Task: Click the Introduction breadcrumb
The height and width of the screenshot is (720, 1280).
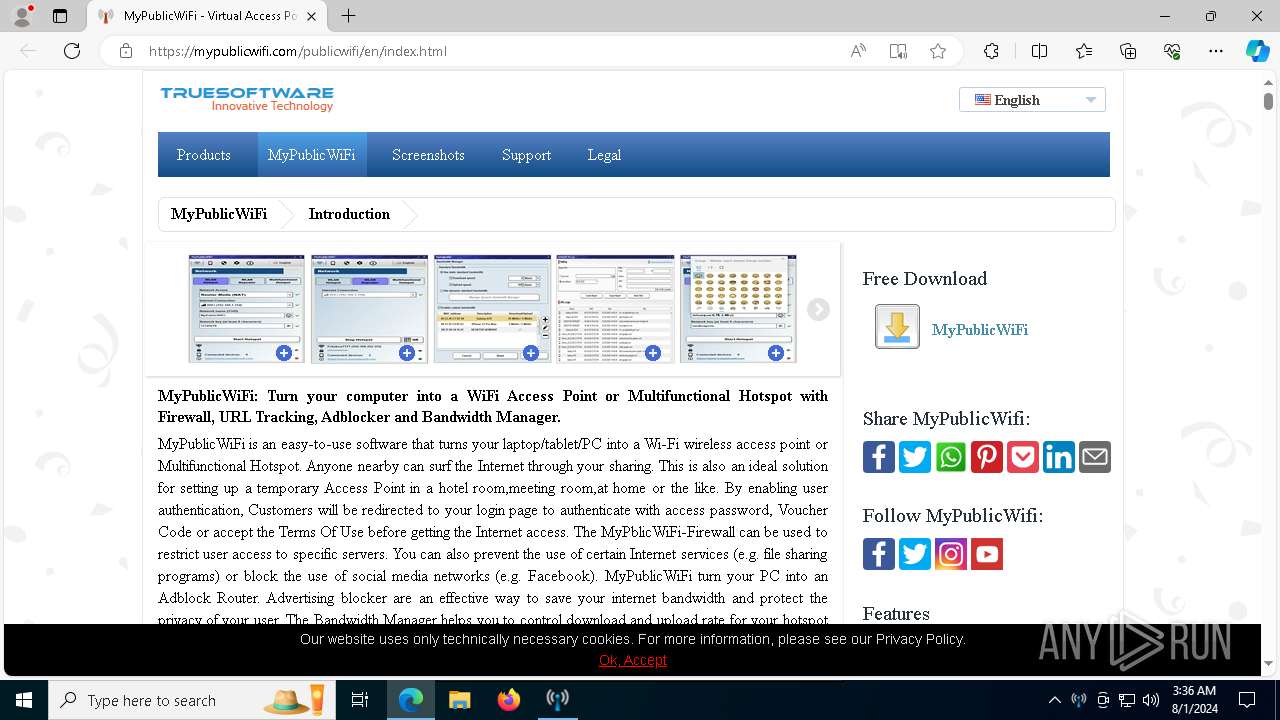Action: tap(349, 214)
